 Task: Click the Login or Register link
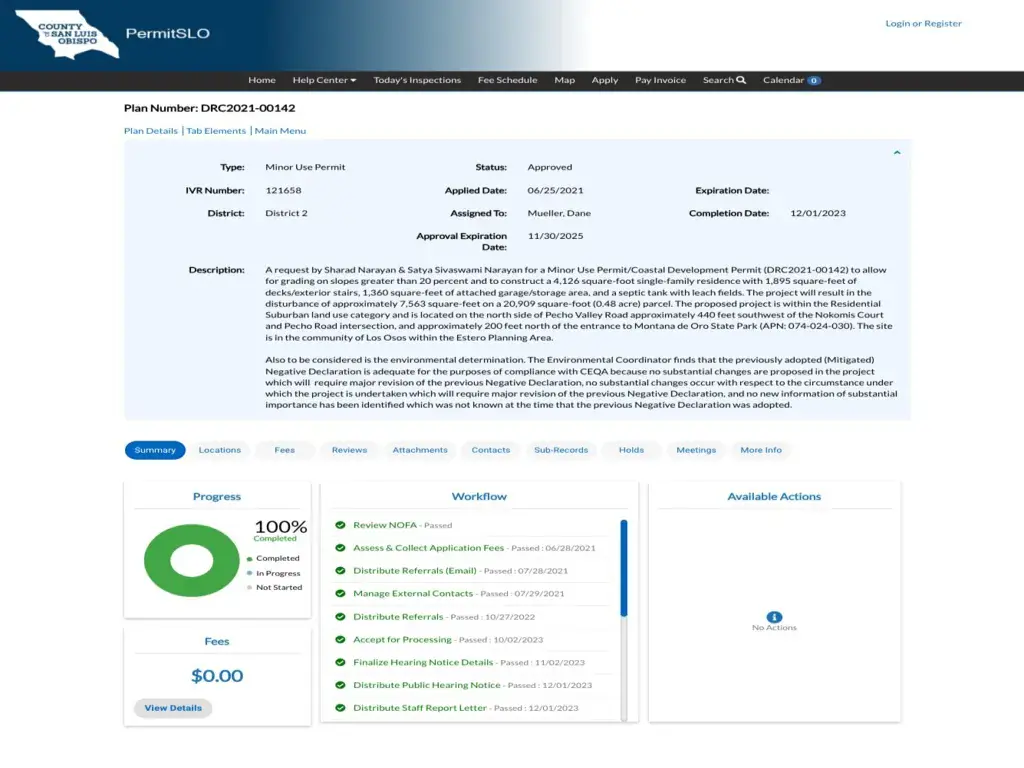coord(923,23)
